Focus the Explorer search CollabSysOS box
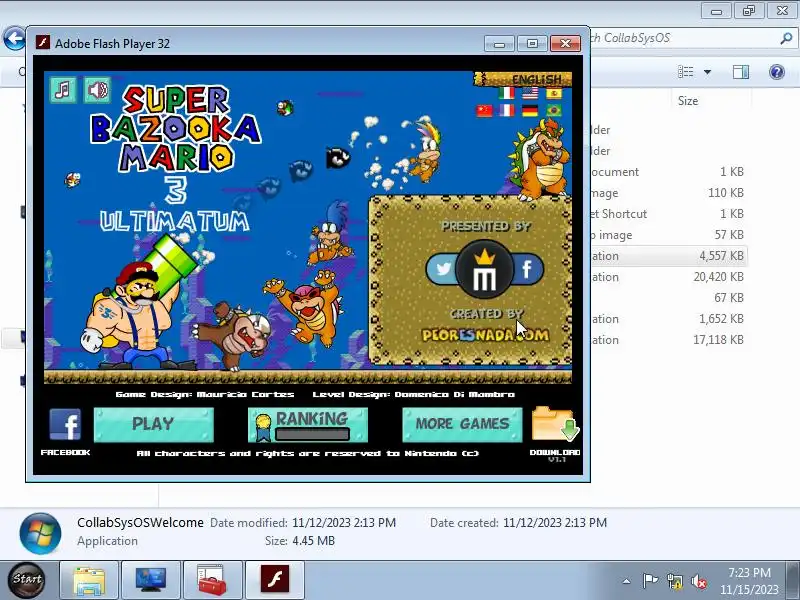The height and width of the screenshot is (600, 800). [684, 38]
